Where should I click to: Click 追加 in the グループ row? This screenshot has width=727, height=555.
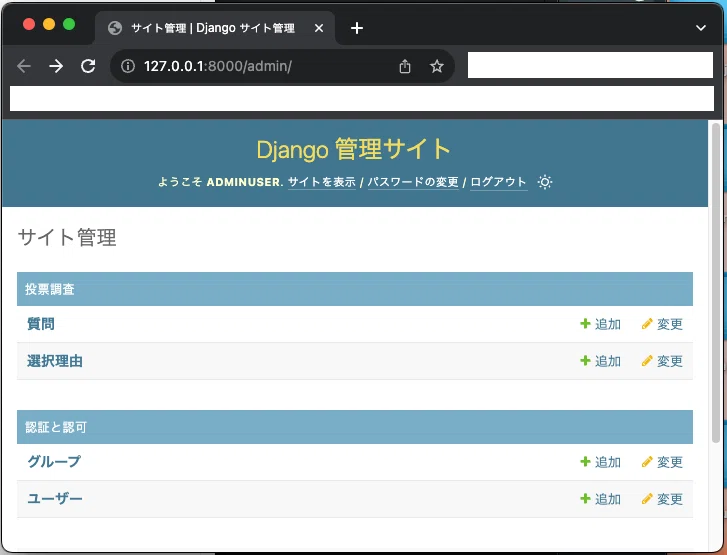[x=600, y=462]
